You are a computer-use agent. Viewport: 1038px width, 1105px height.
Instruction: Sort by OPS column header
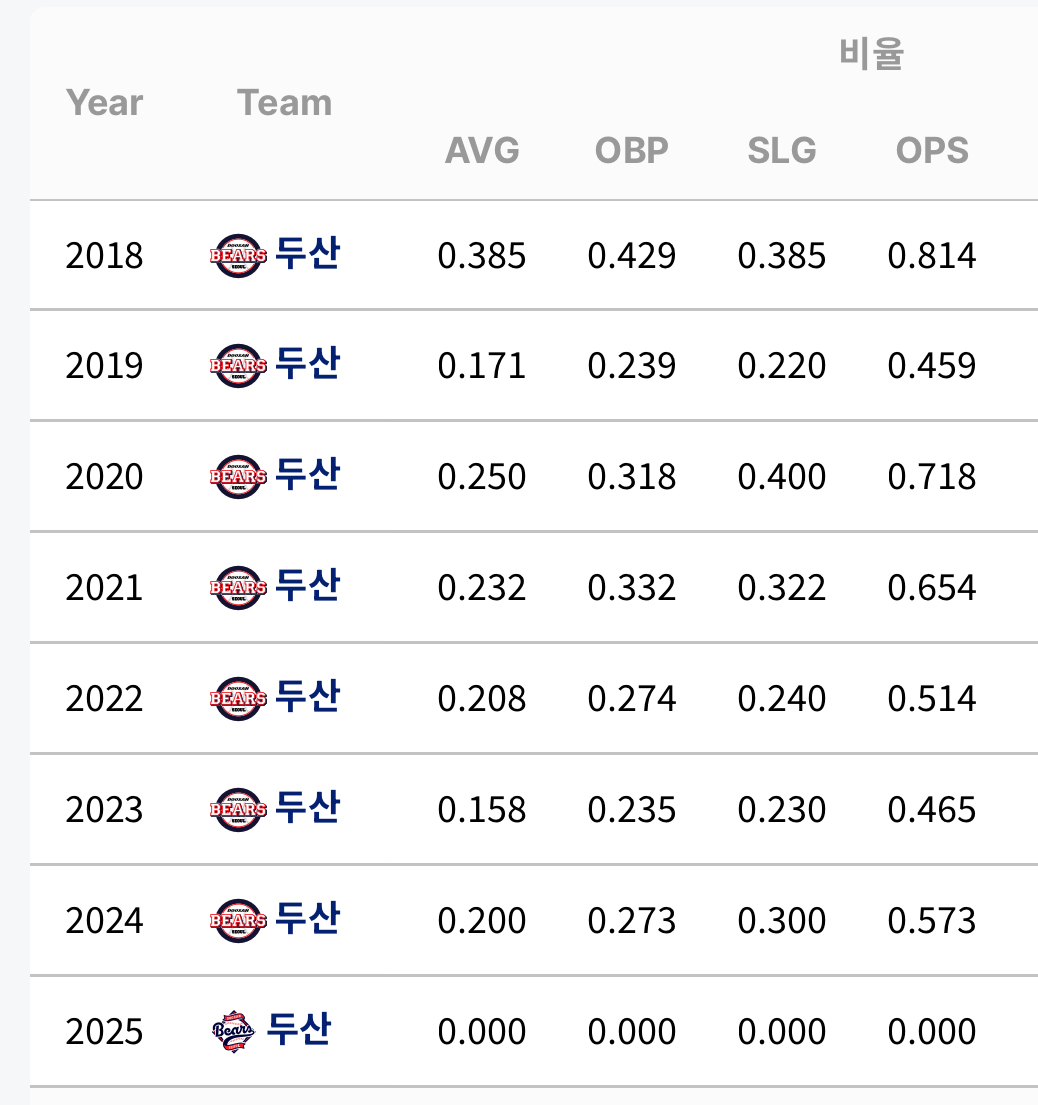pos(932,151)
